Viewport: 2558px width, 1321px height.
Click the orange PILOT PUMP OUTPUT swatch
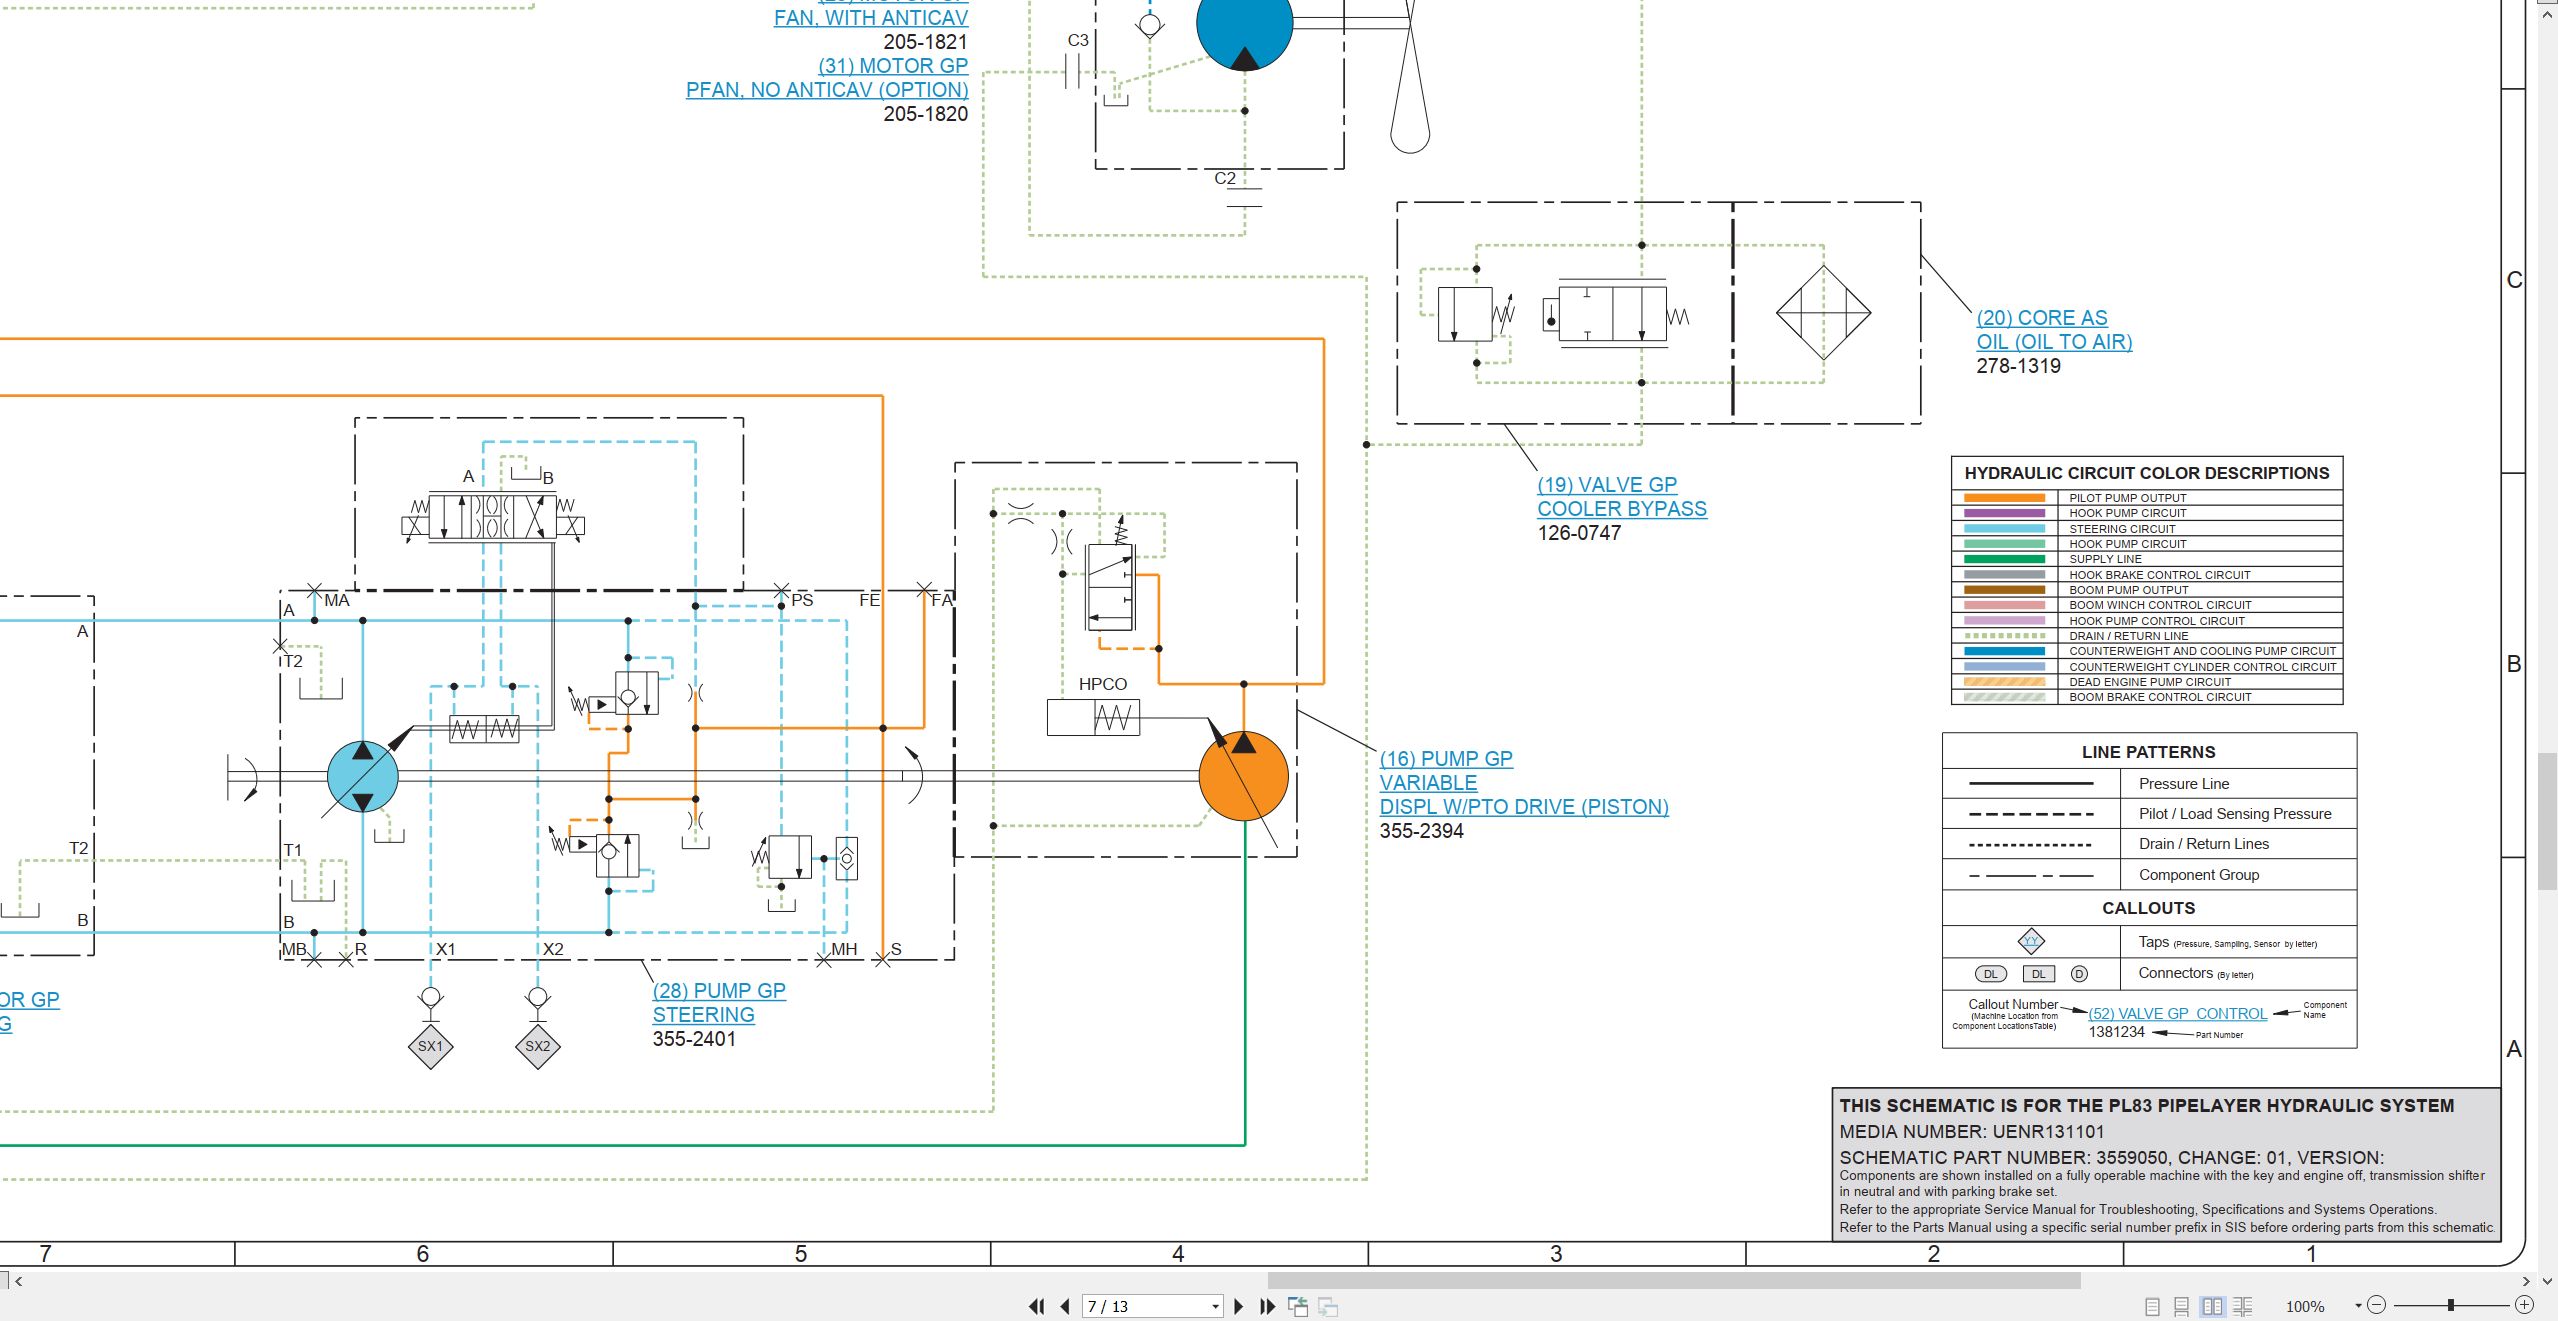pos(2004,498)
